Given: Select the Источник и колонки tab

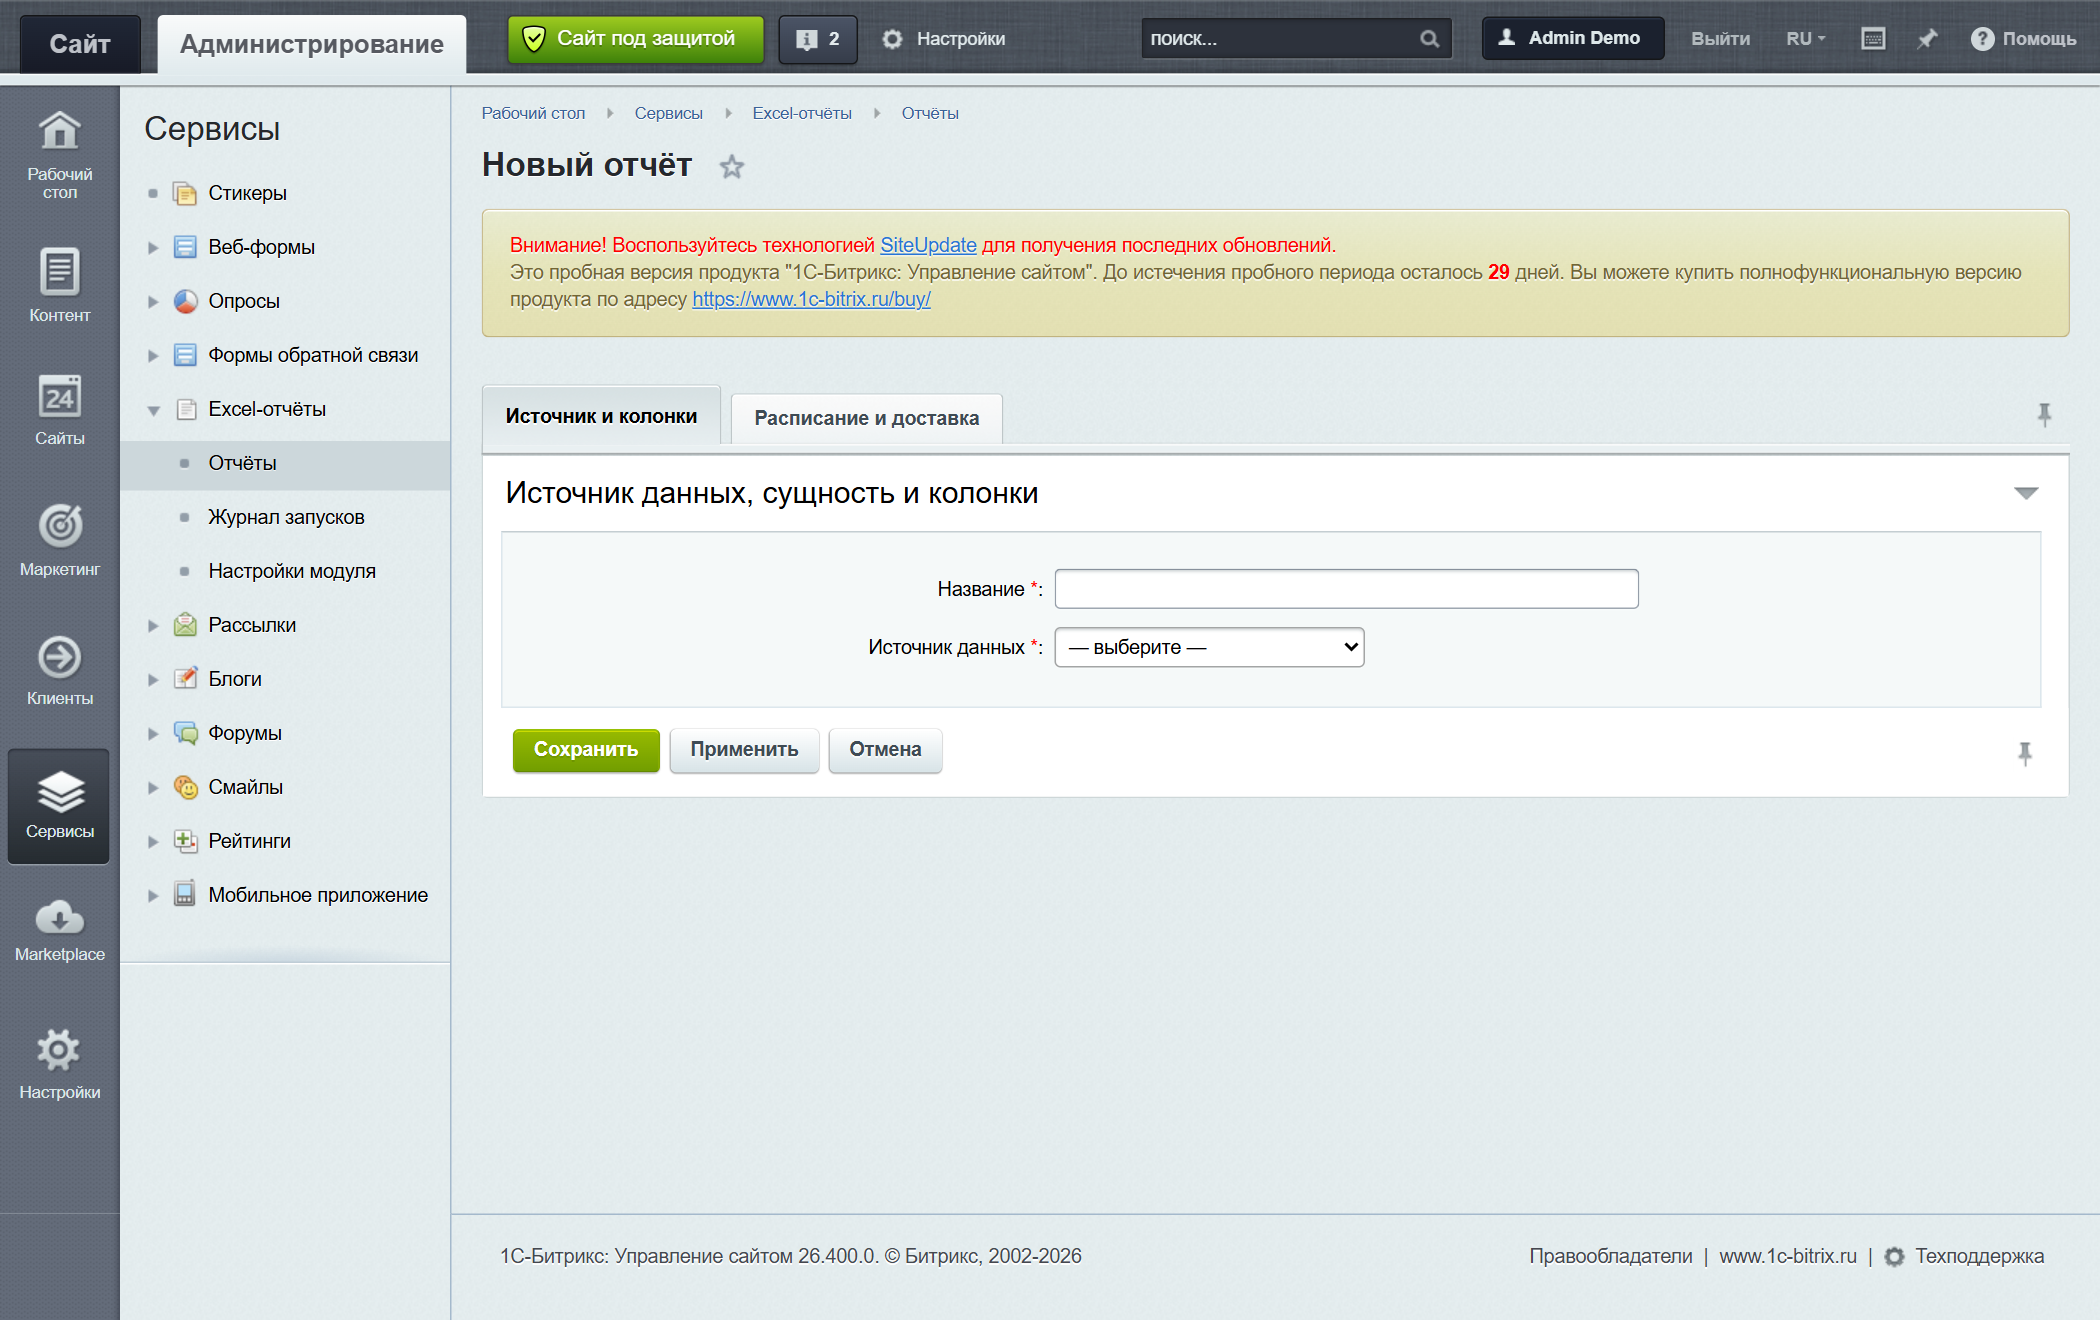Looking at the screenshot, I should [x=601, y=416].
